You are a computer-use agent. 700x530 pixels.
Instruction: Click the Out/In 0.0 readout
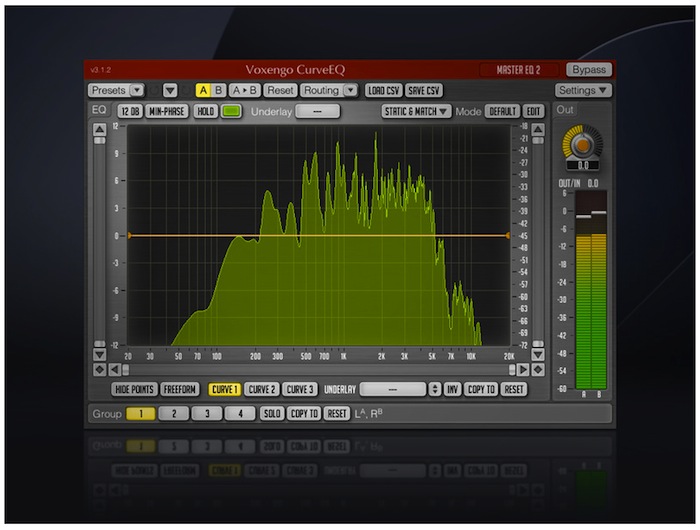click(579, 183)
